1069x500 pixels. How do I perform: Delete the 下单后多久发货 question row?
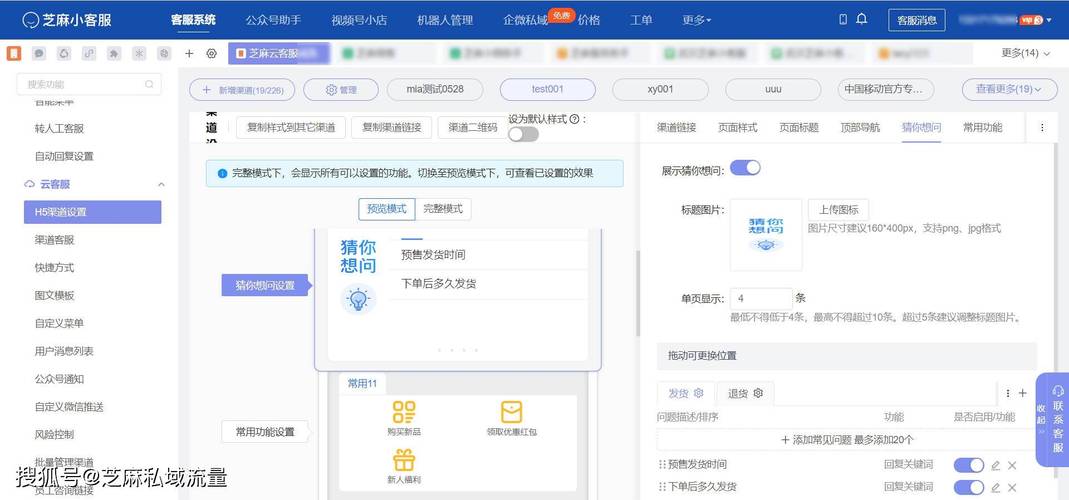point(1012,488)
